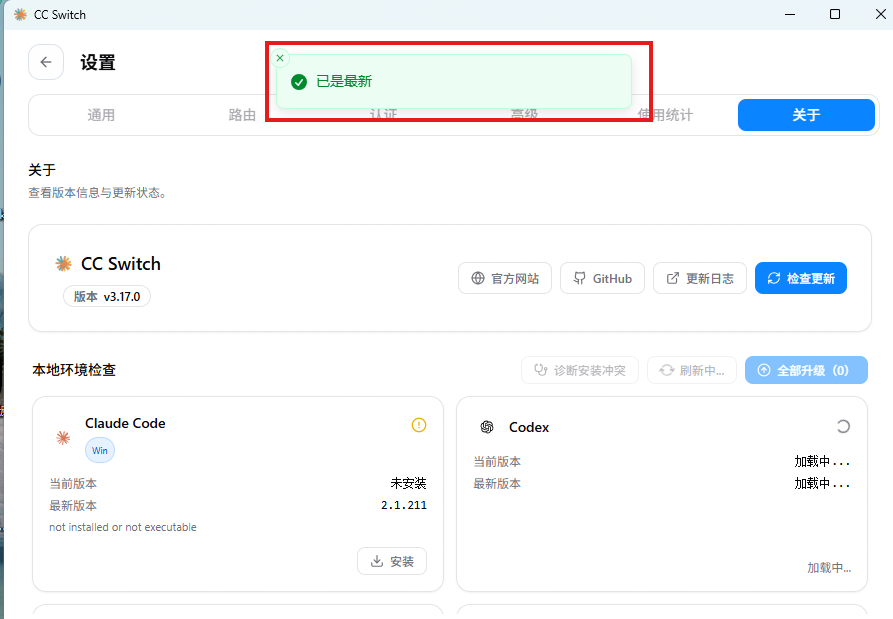Minimize the CC Switch window

coord(790,14)
